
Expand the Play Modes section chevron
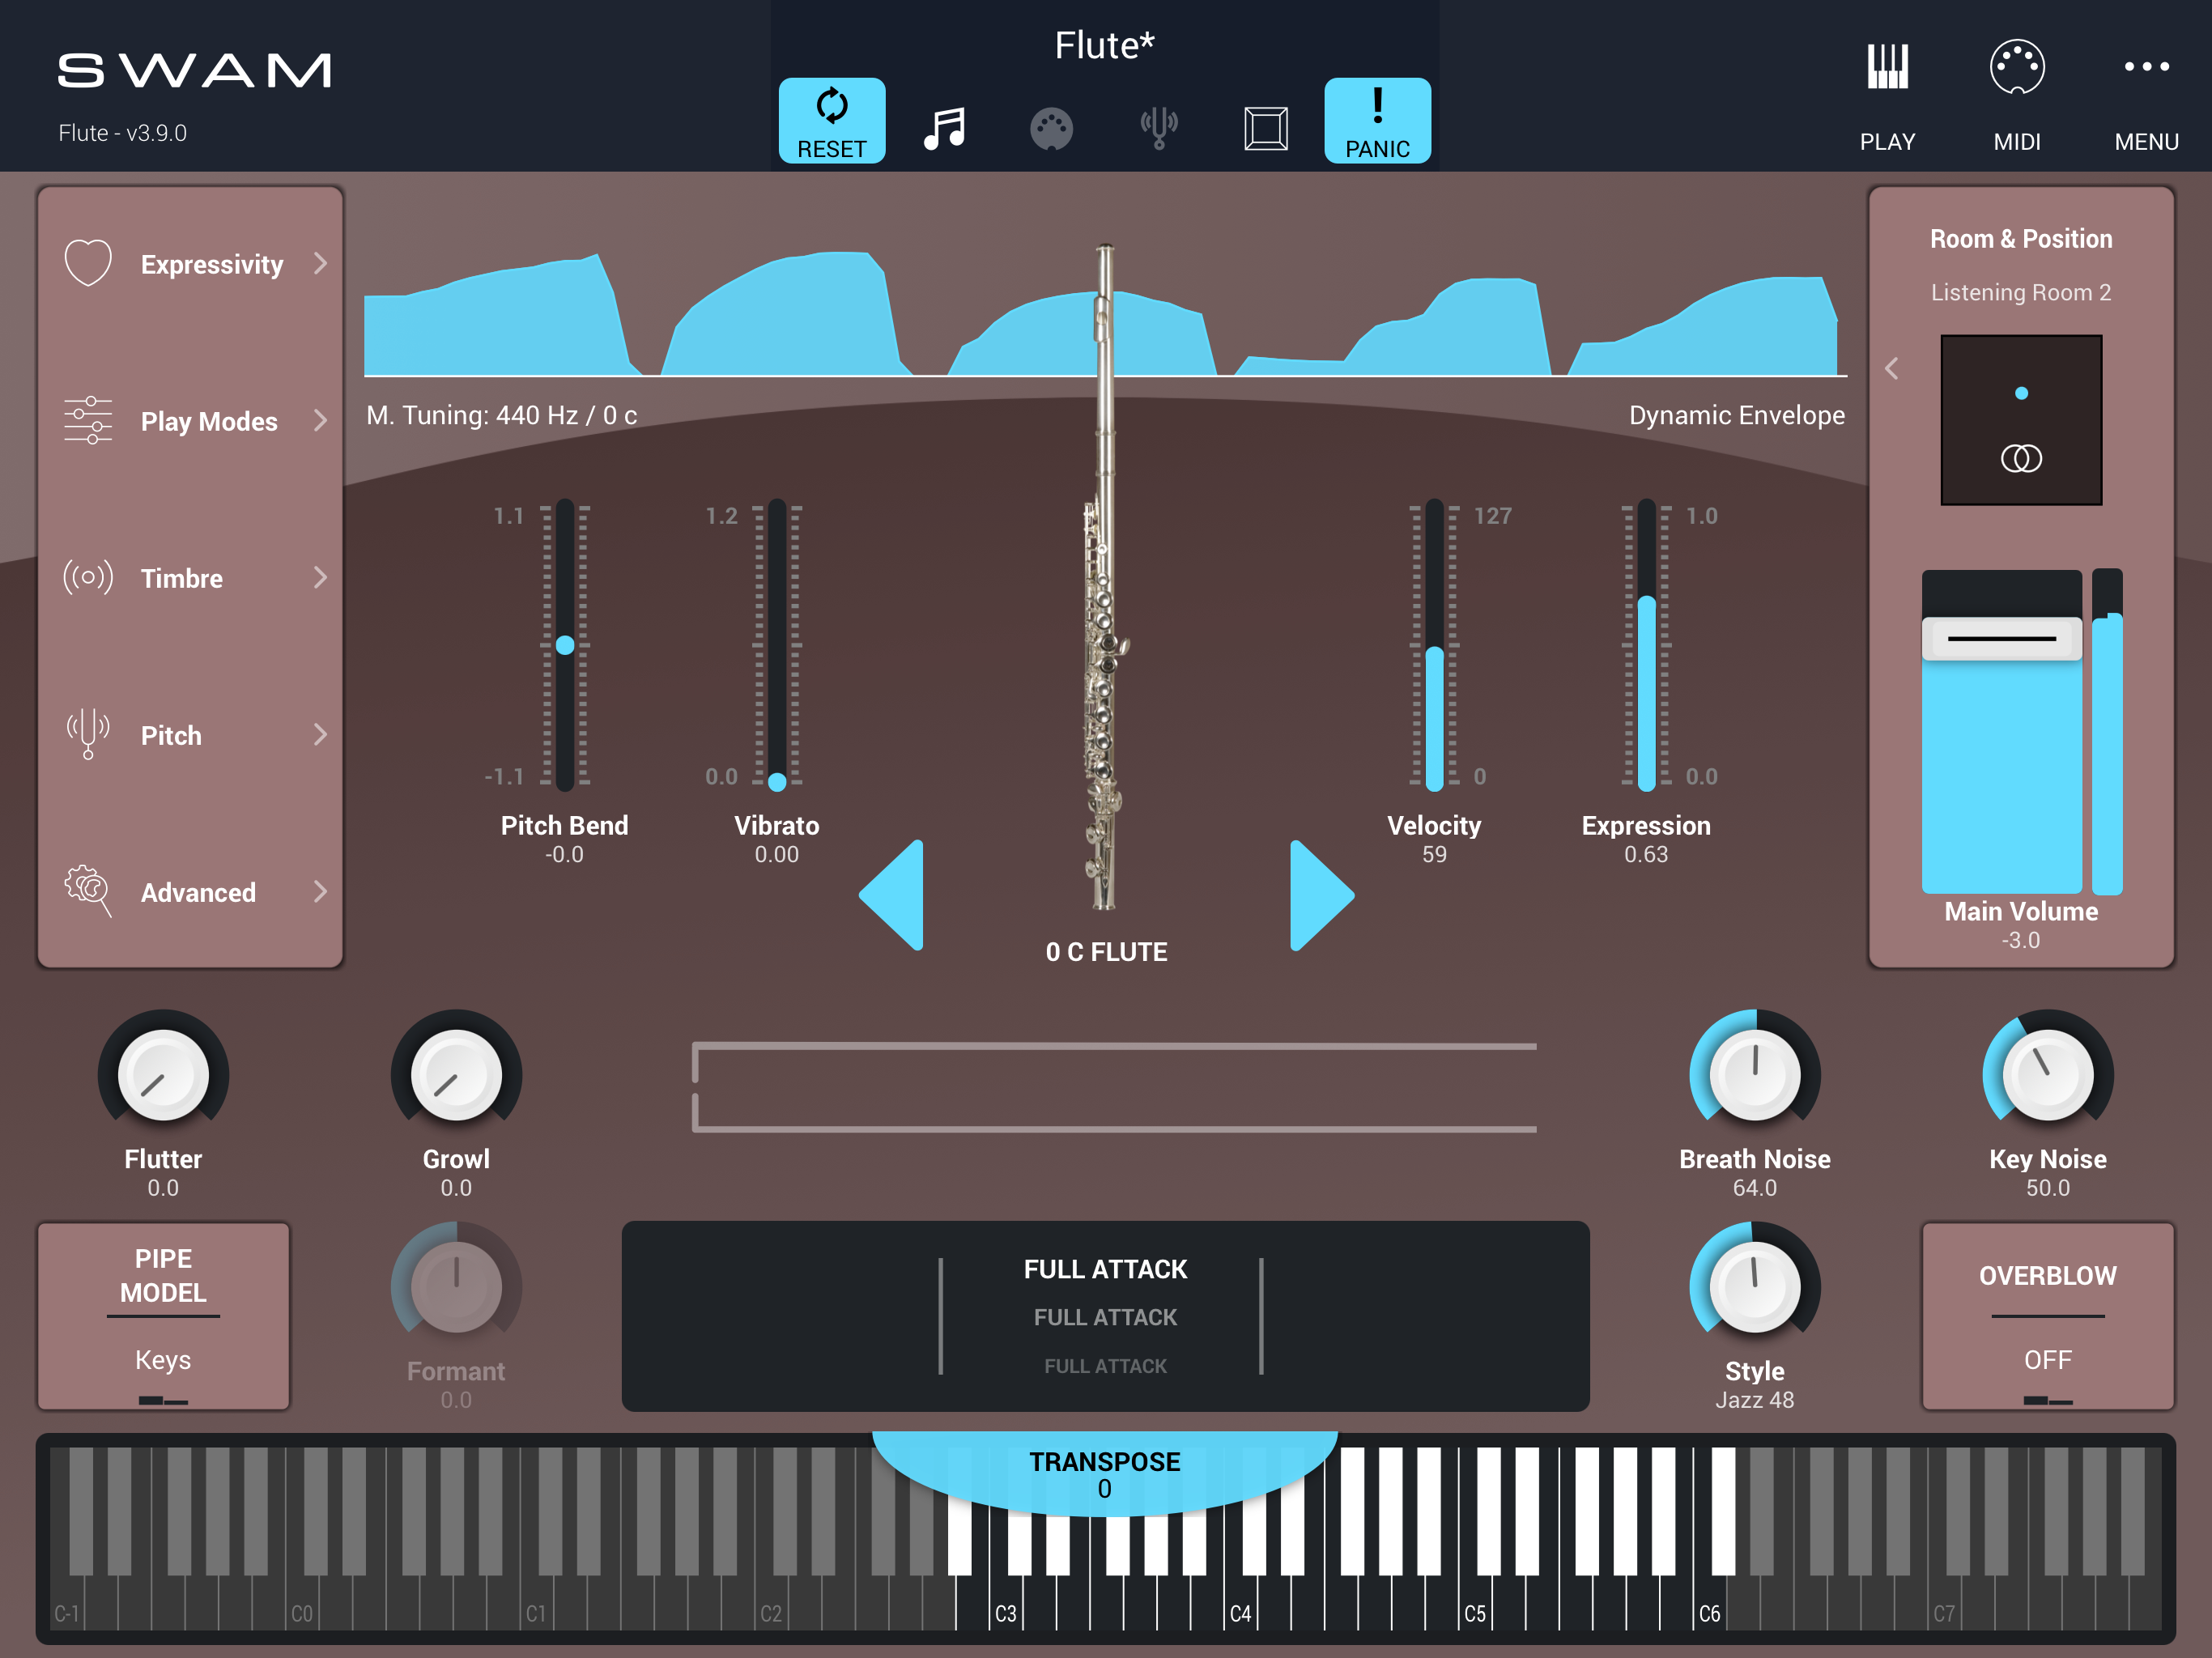point(320,420)
